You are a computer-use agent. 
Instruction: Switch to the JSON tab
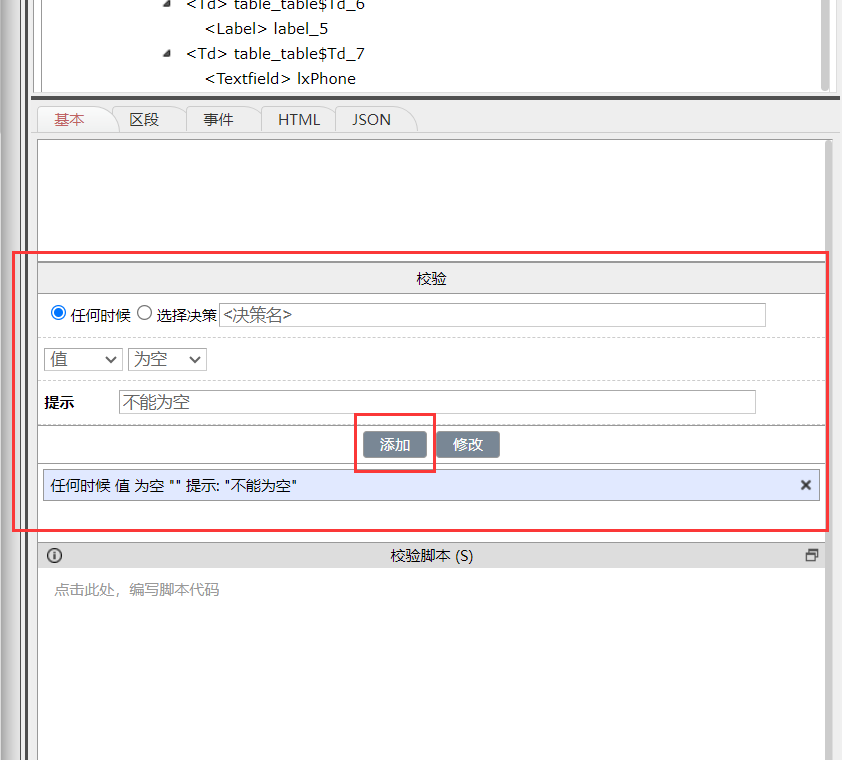[370, 119]
